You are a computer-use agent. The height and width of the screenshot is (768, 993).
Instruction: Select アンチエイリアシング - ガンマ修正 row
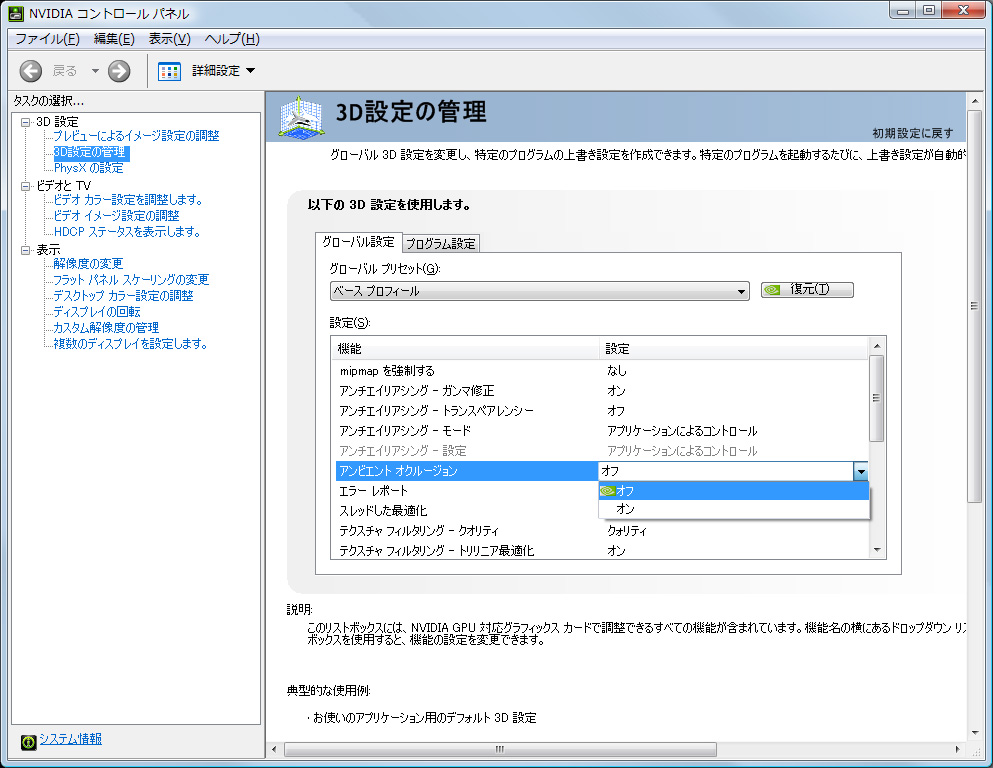[x=600, y=391]
